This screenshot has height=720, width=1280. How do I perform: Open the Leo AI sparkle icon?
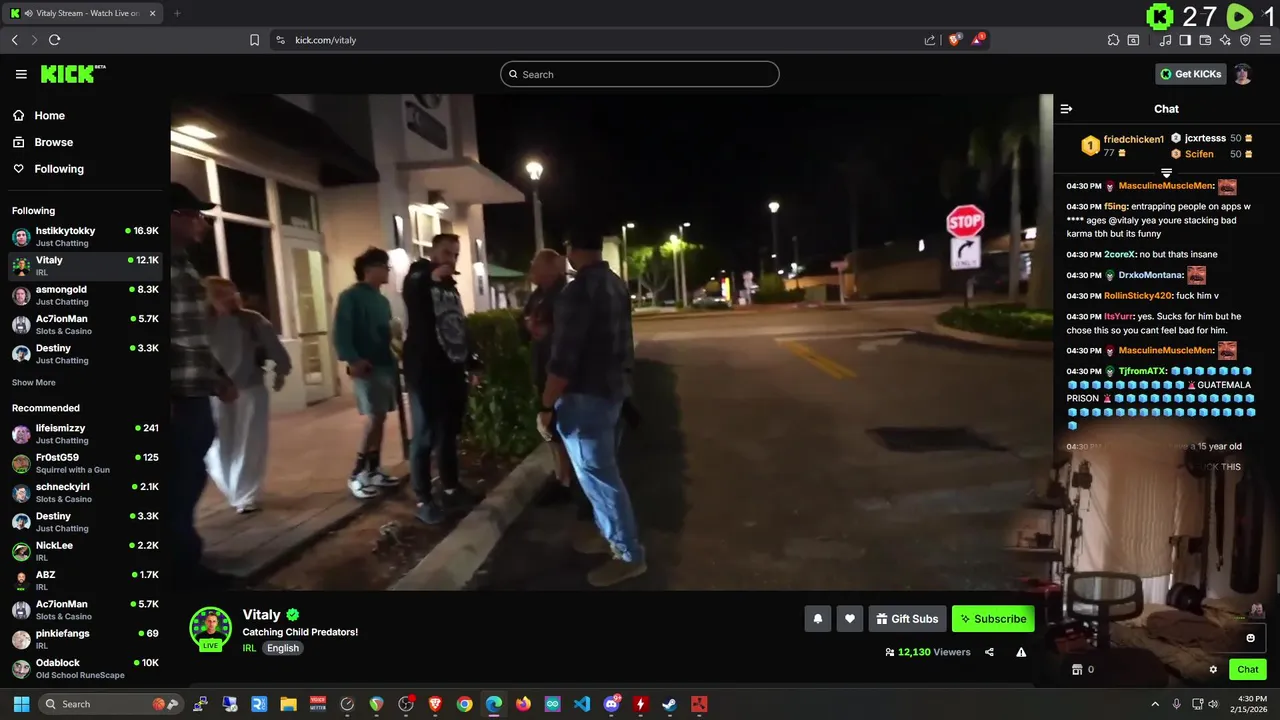pos(1225,40)
